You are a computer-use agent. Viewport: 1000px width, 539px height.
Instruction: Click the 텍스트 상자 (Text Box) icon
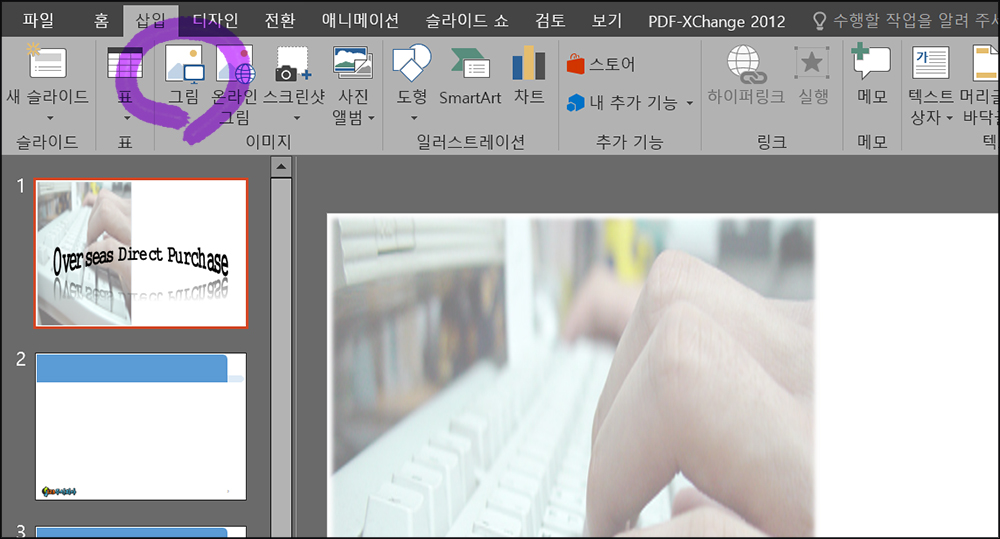click(x=930, y=63)
